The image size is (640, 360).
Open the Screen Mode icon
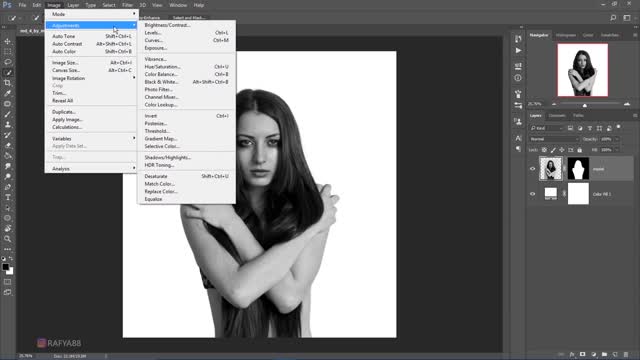pos(7,292)
